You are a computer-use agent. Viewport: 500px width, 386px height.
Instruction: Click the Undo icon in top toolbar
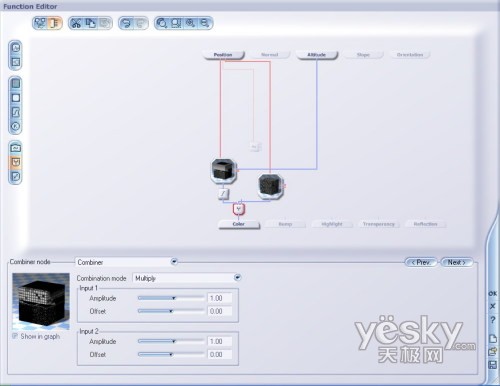coord(126,23)
